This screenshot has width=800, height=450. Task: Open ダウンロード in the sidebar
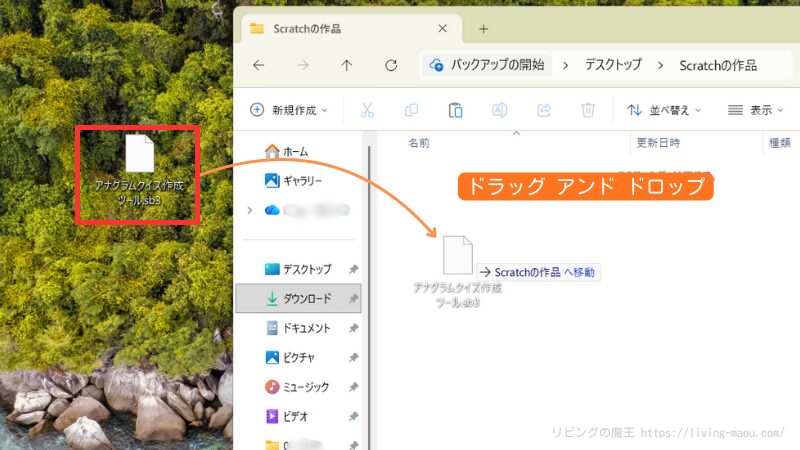306,298
